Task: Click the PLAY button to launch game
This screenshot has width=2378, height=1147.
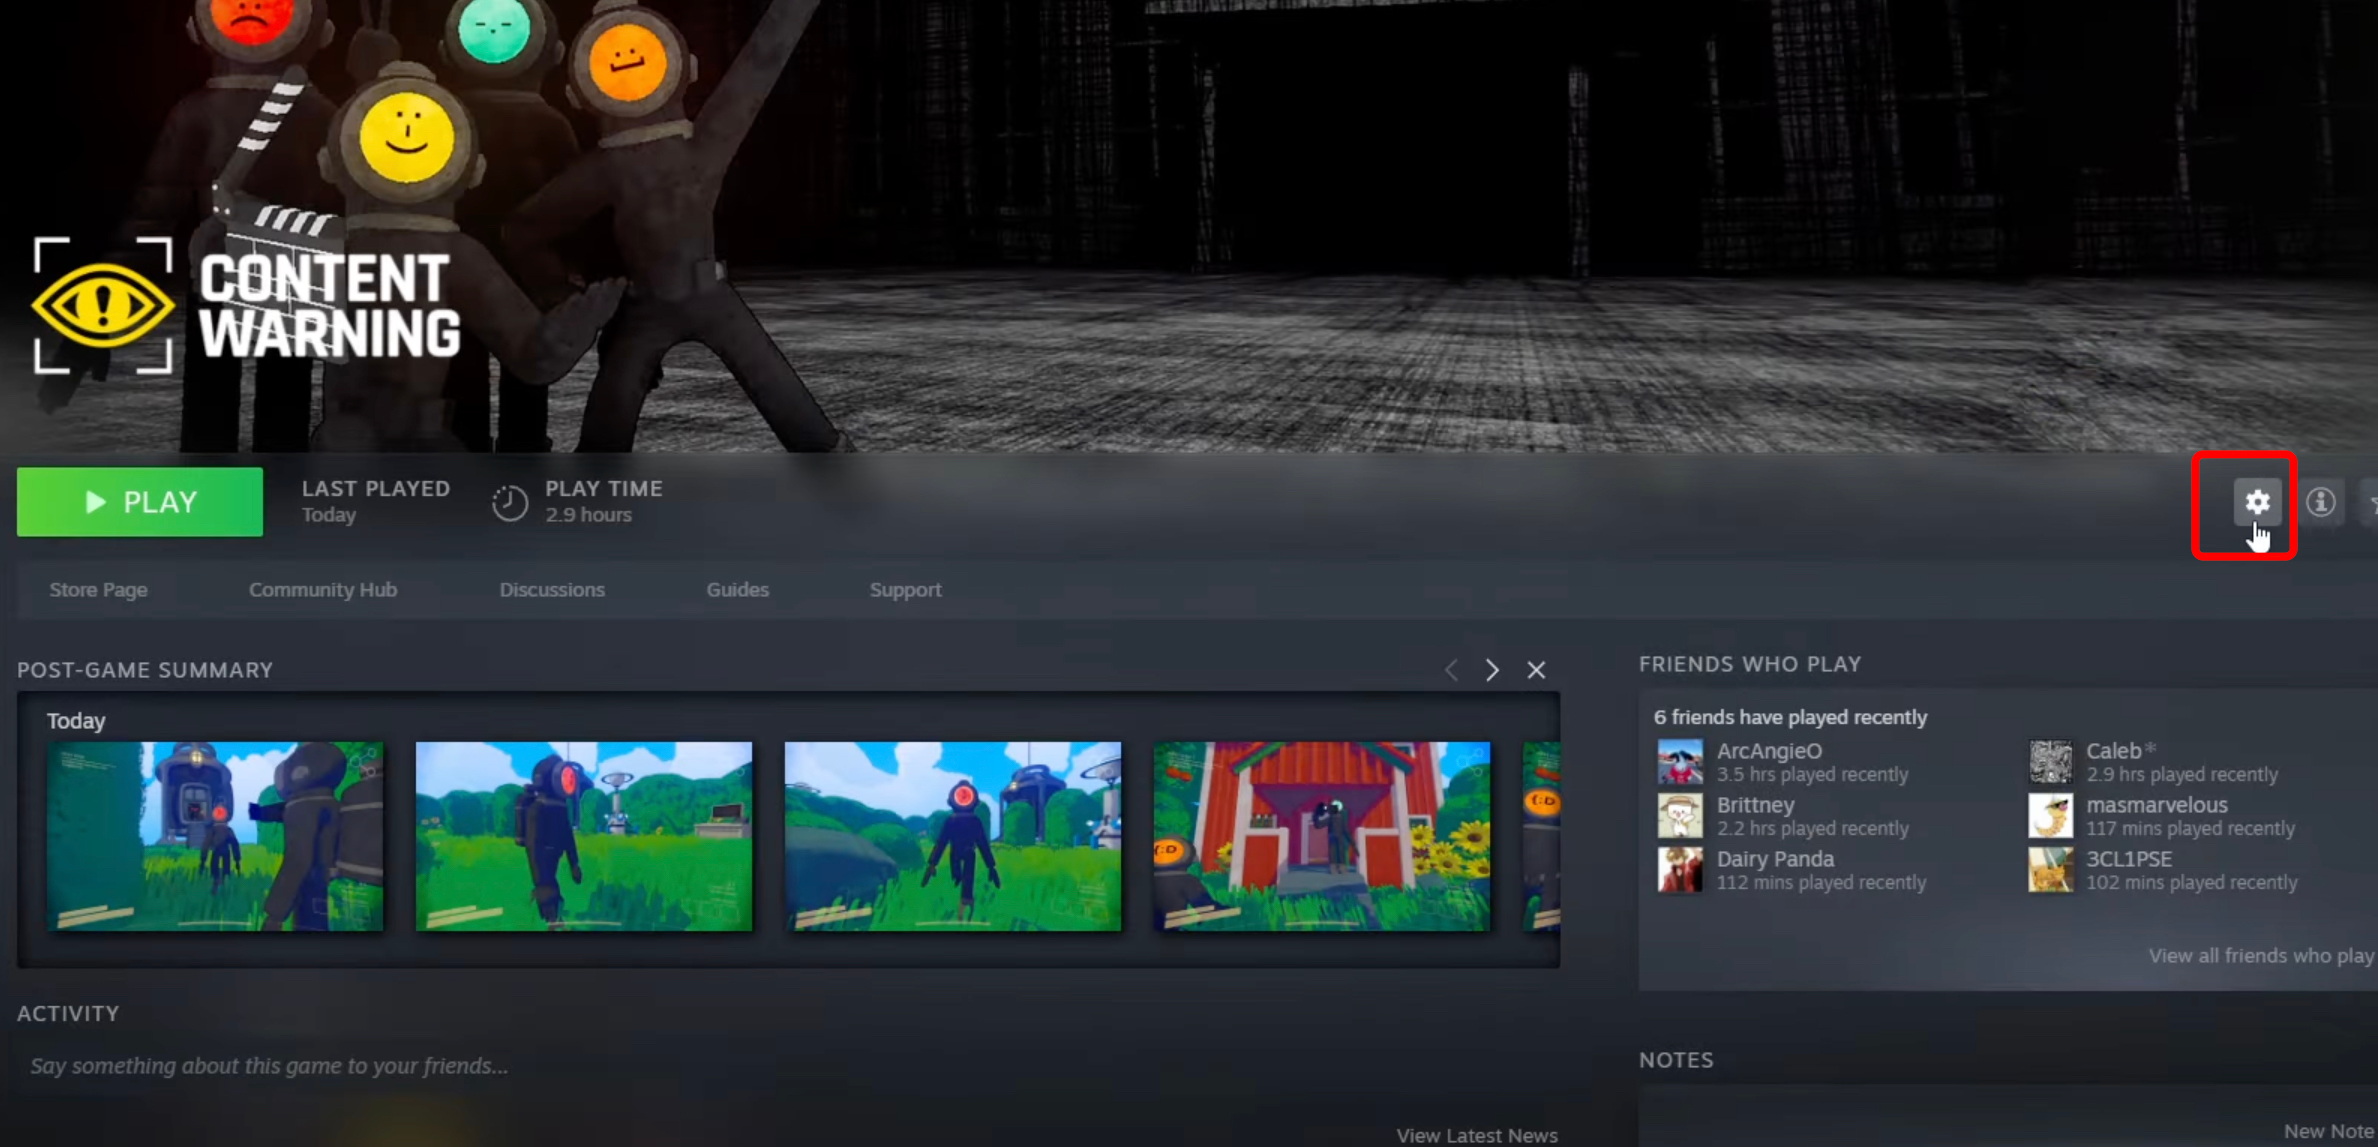Action: (140, 502)
